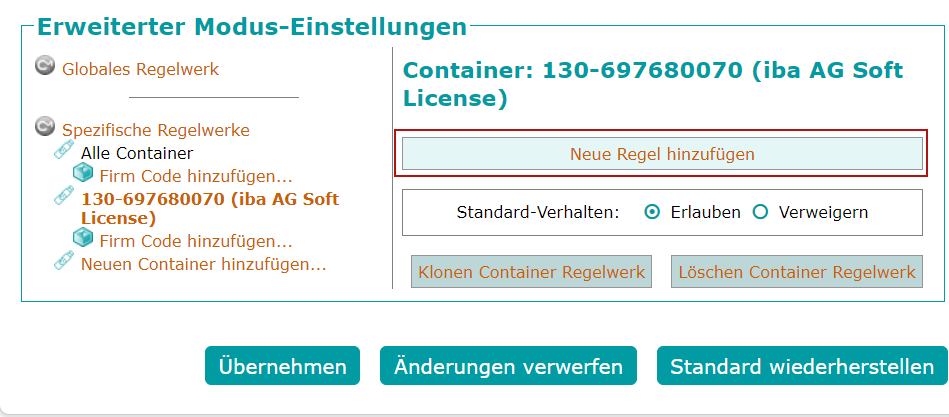Click the chain icon next to Alle Container
Screen dimensions: 949x417
click(64, 152)
